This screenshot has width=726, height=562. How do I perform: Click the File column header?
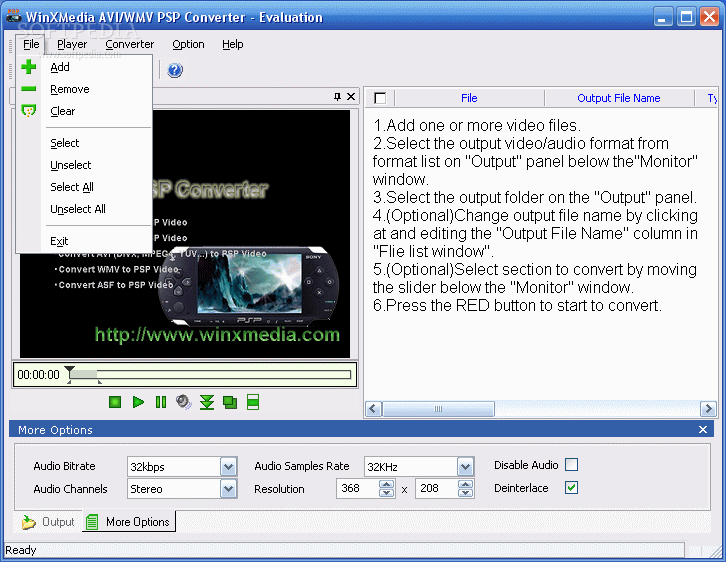point(469,98)
